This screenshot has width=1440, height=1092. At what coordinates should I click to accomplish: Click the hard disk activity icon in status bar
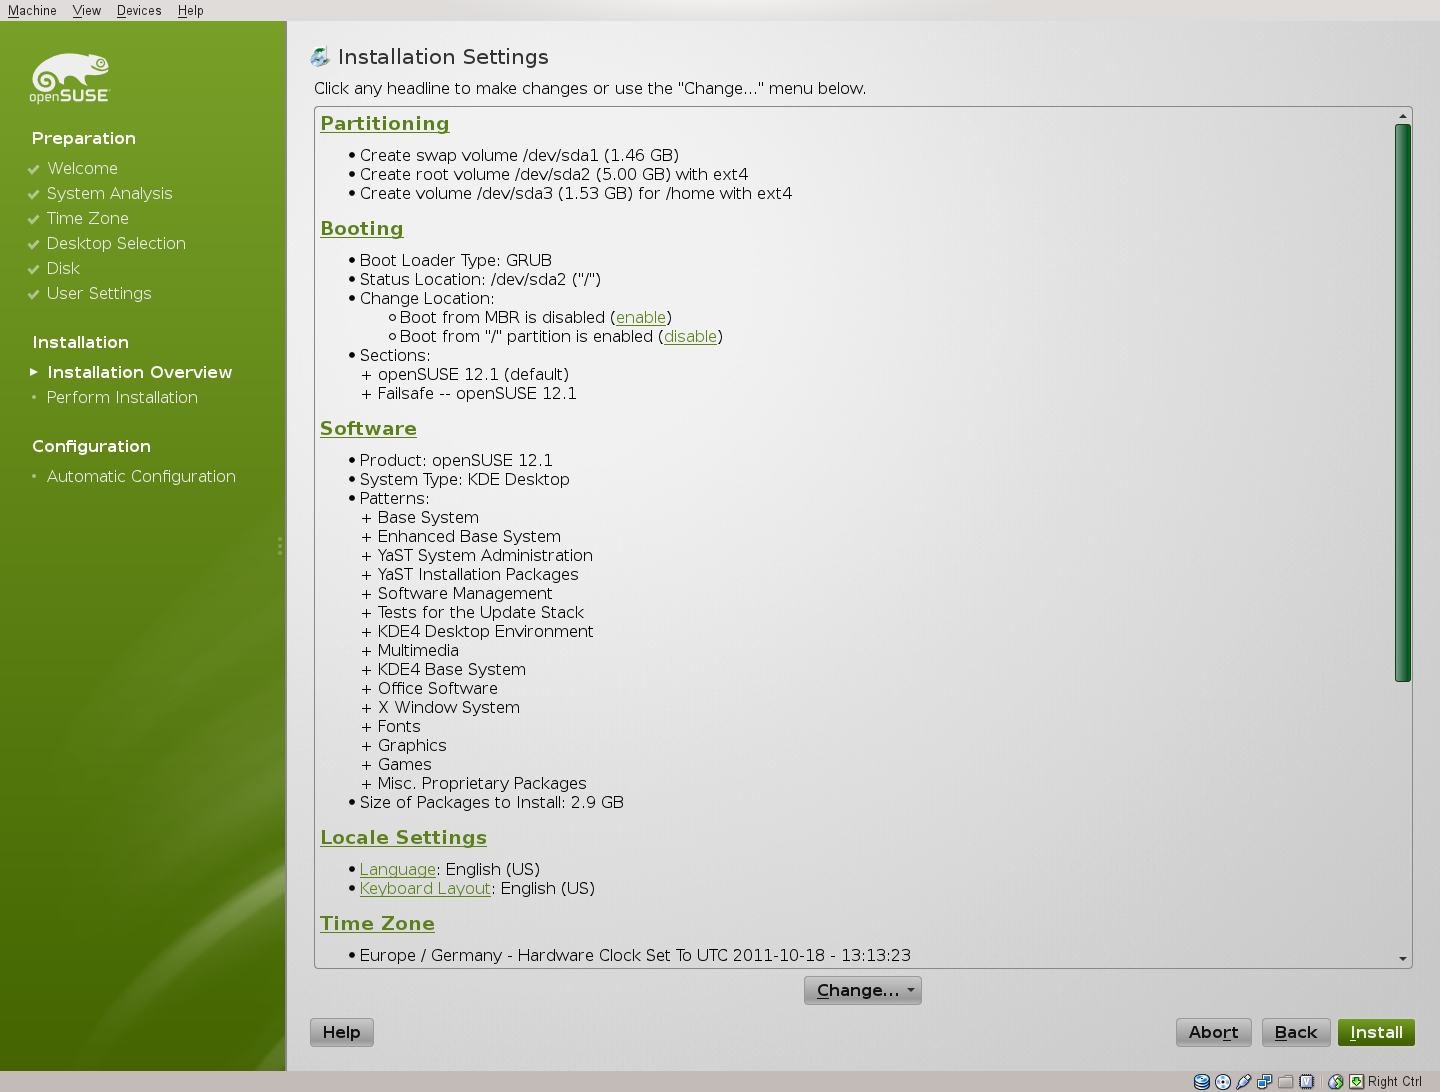(x=1202, y=1081)
